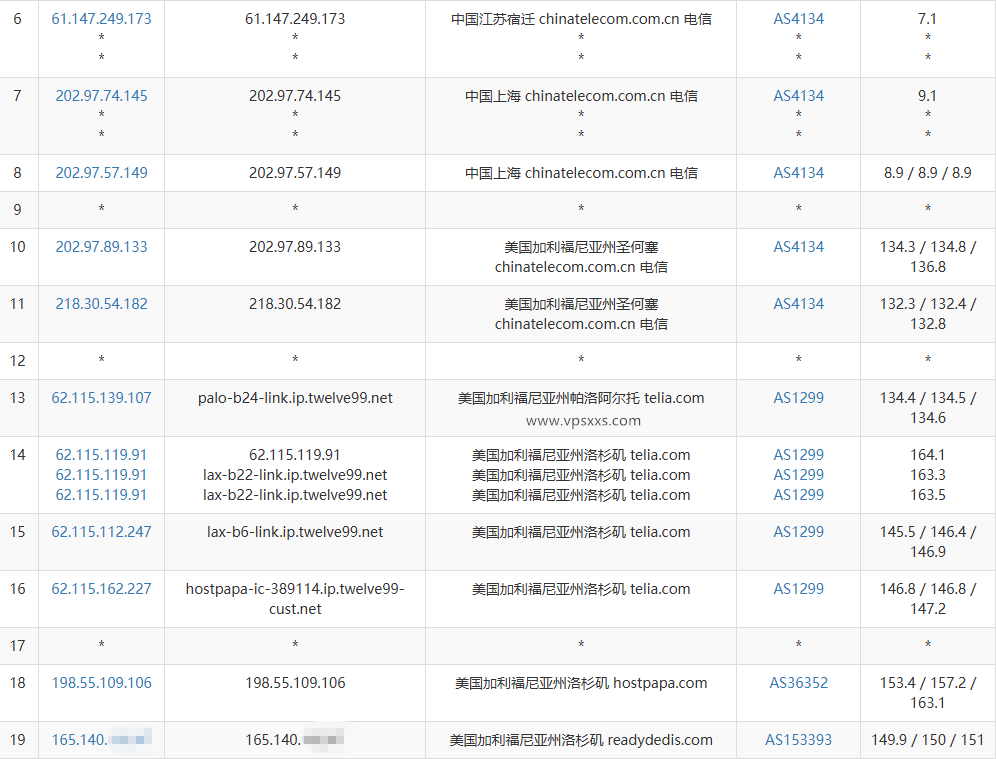Open IP link 218.30.54.182 in hop 11
Screen dimensions: 996x759
click(102, 304)
